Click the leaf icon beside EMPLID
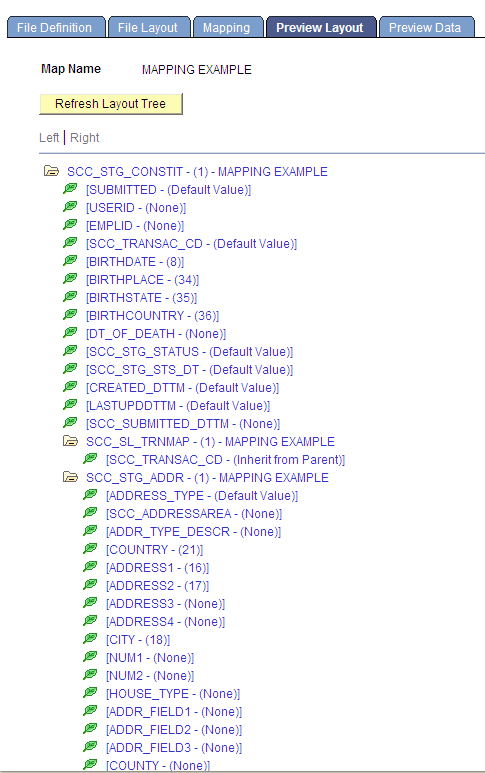 click(x=70, y=224)
